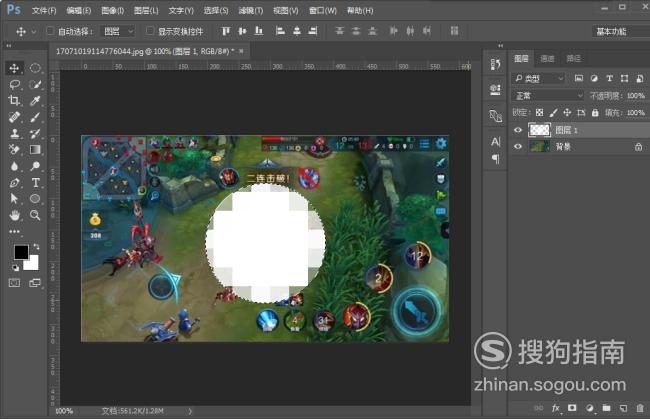Reset default foreground and background colors
The height and width of the screenshot is (419, 650).
point(16,268)
